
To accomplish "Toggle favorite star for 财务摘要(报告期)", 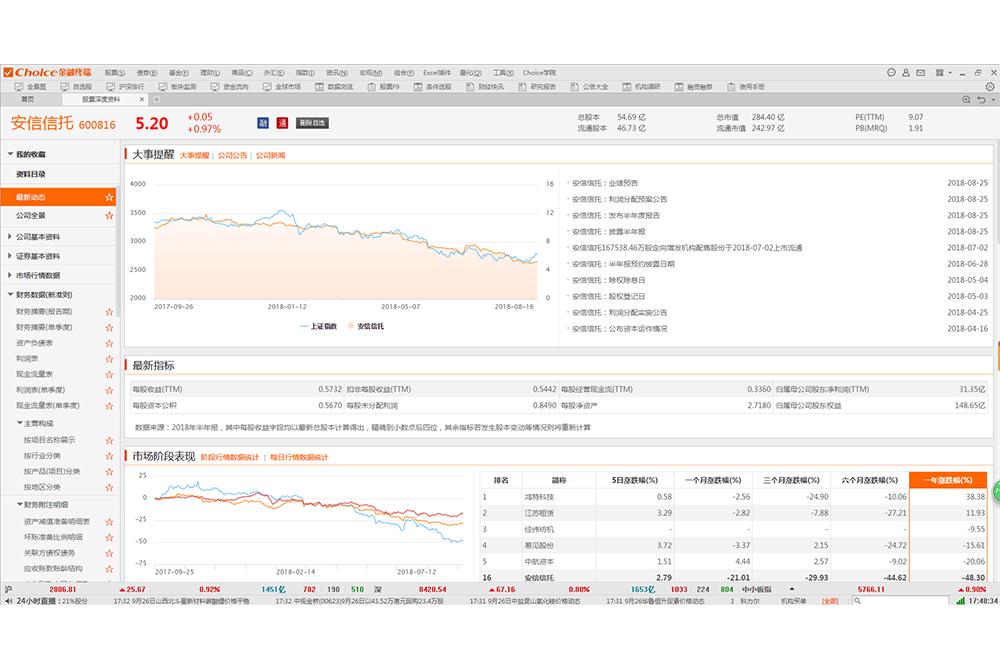I will [x=109, y=312].
